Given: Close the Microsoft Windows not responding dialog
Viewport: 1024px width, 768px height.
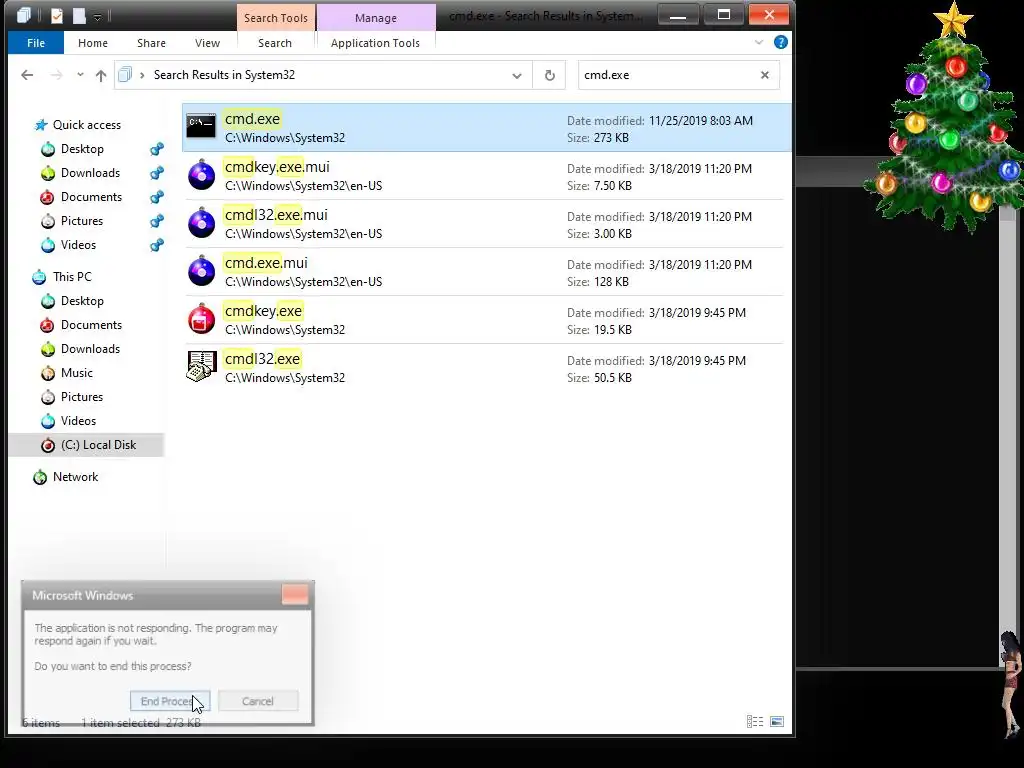Looking at the screenshot, I should (x=295, y=594).
